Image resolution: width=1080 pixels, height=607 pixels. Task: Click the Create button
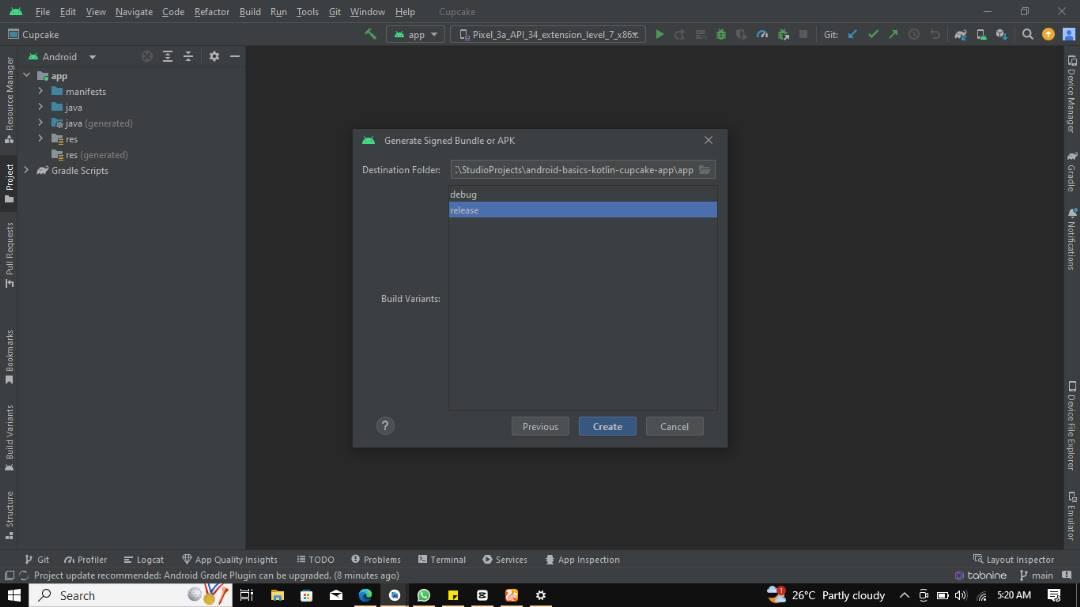607,426
